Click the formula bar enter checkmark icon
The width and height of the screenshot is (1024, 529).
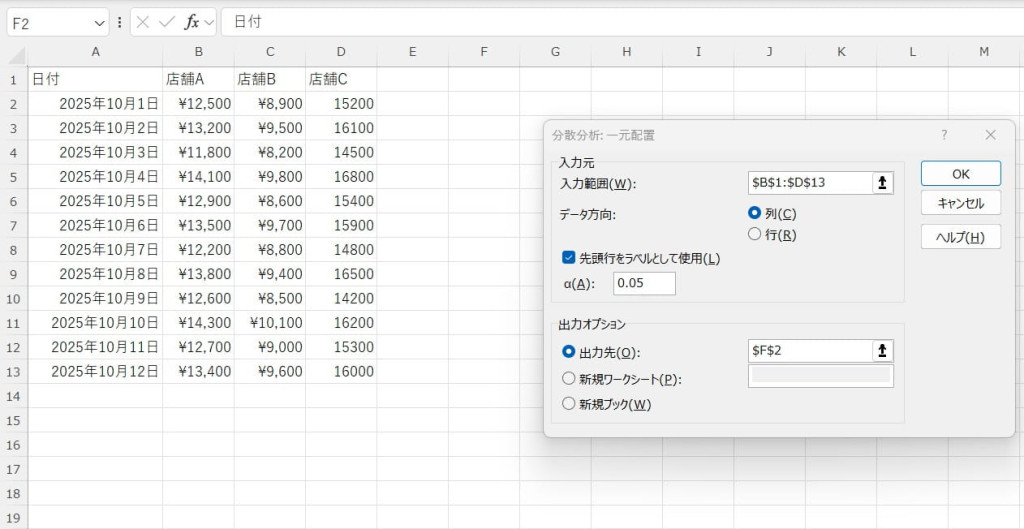(x=167, y=22)
